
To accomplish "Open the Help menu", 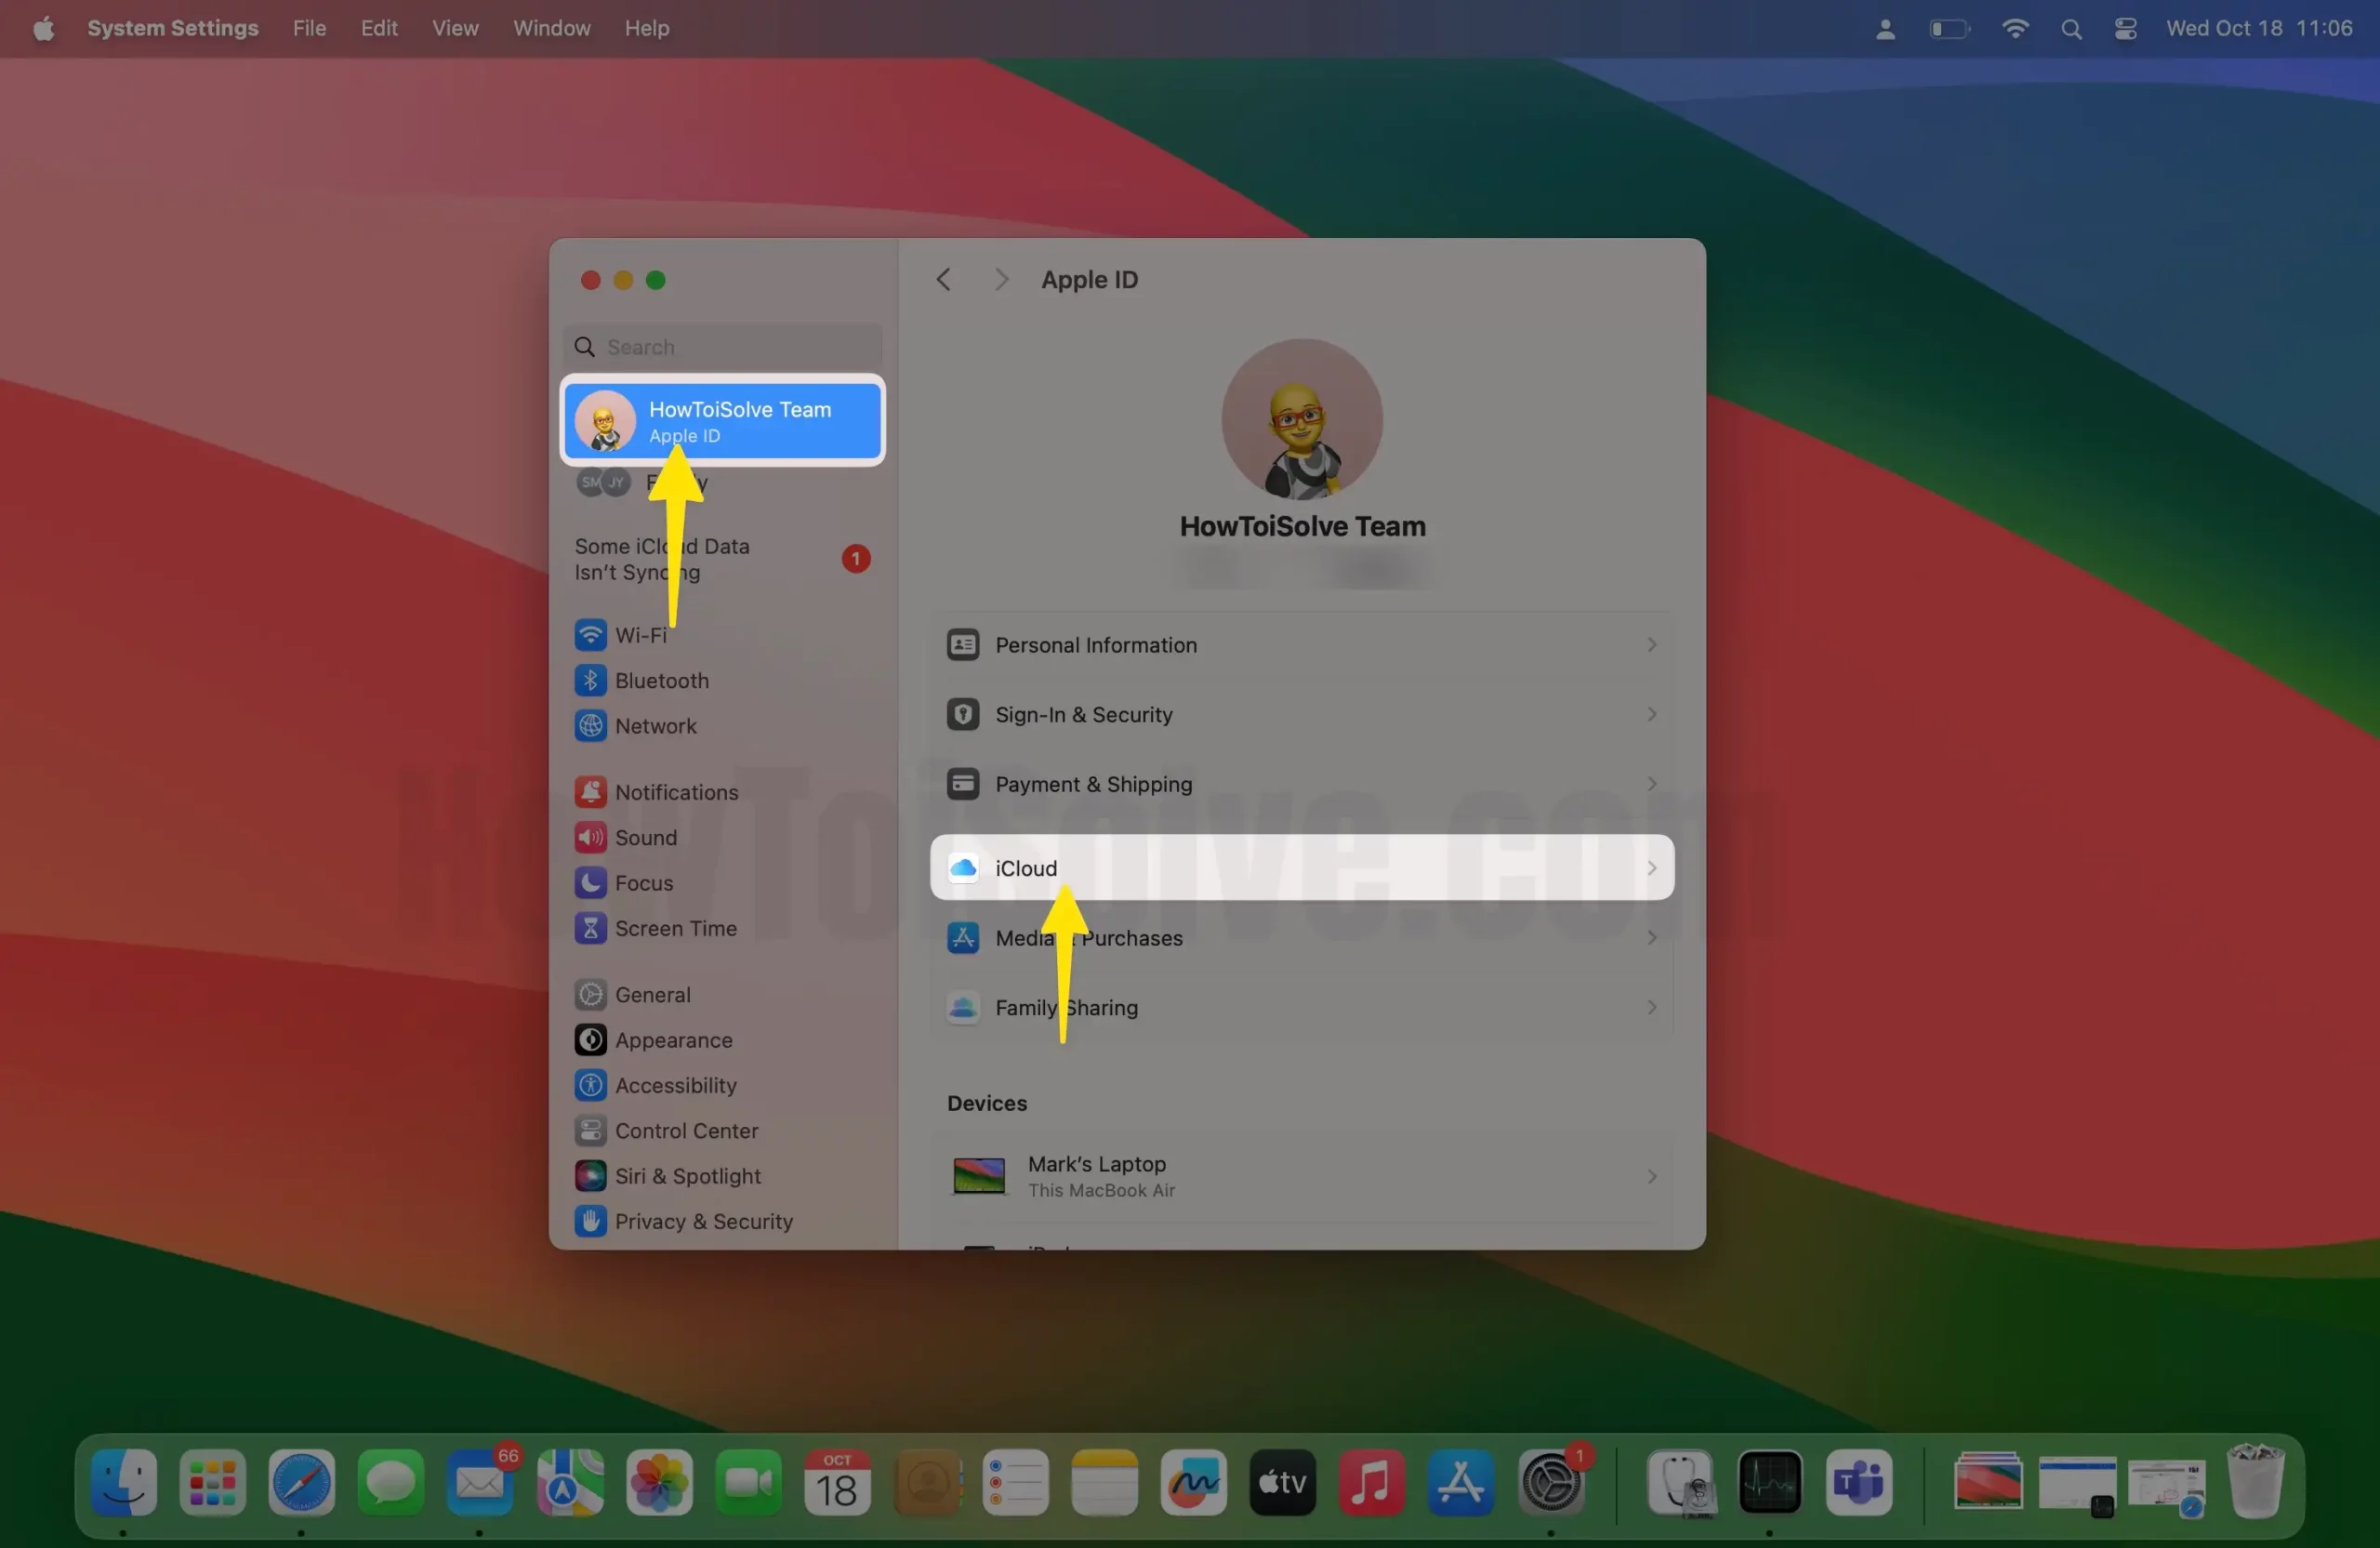I will tap(647, 28).
